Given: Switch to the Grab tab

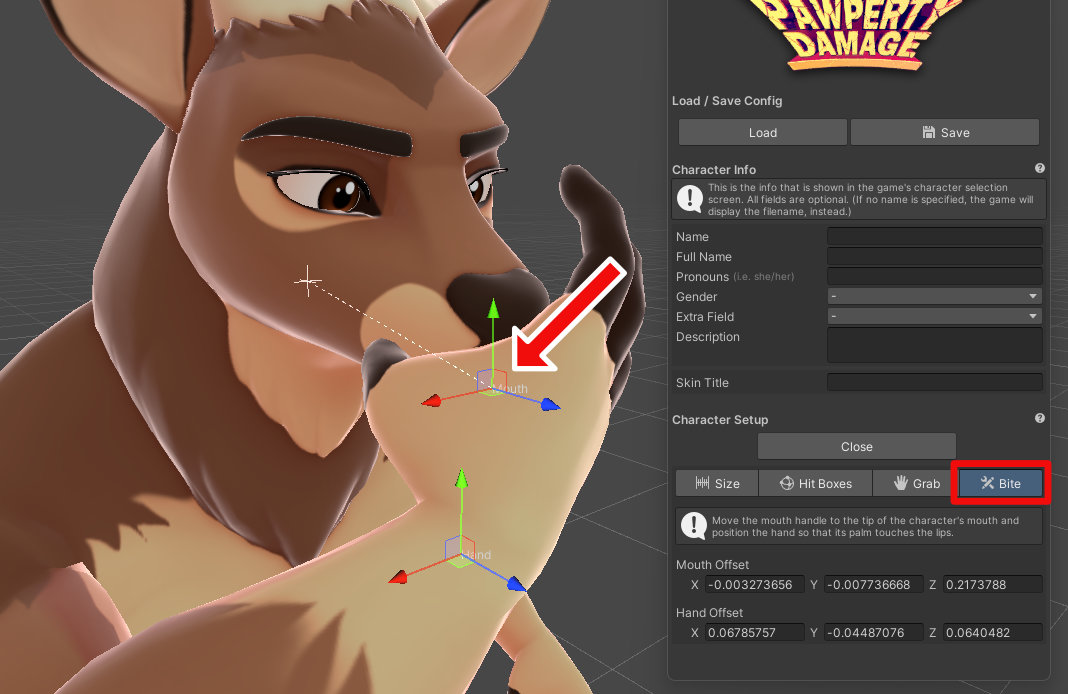Looking at the screenshot, I should click(x=915, y=483).
